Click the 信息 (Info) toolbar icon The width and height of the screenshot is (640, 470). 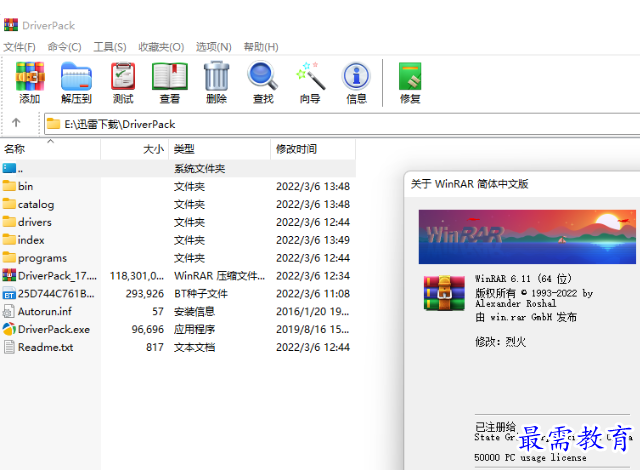pyautogui.click(x=356, y=77)
